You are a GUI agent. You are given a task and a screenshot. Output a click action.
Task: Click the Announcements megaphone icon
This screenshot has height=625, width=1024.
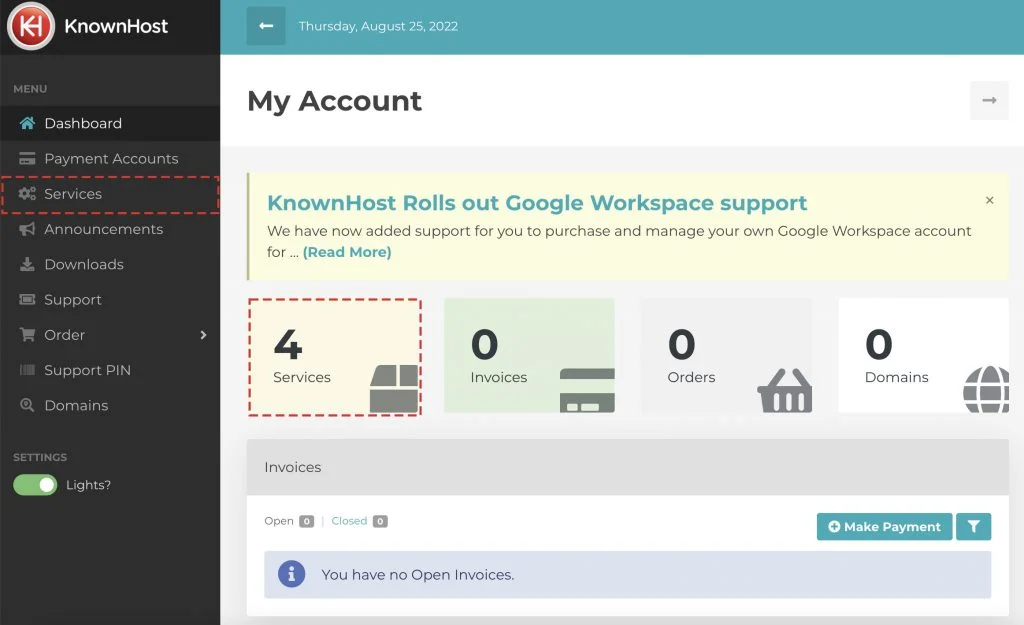(x=27, y=229)
